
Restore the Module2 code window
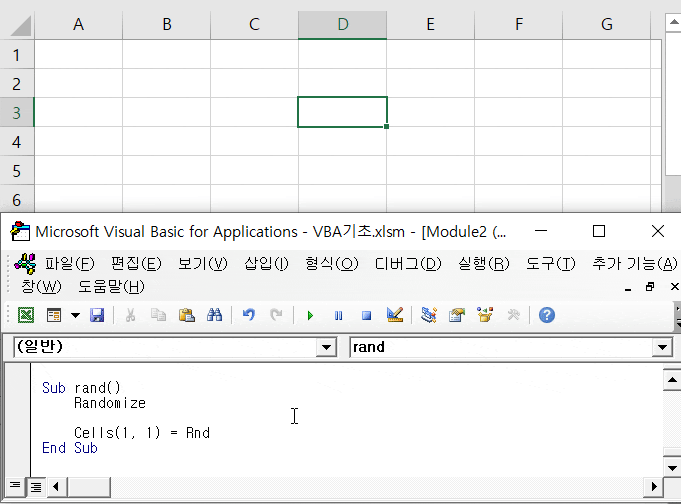[x=650, y=287]
